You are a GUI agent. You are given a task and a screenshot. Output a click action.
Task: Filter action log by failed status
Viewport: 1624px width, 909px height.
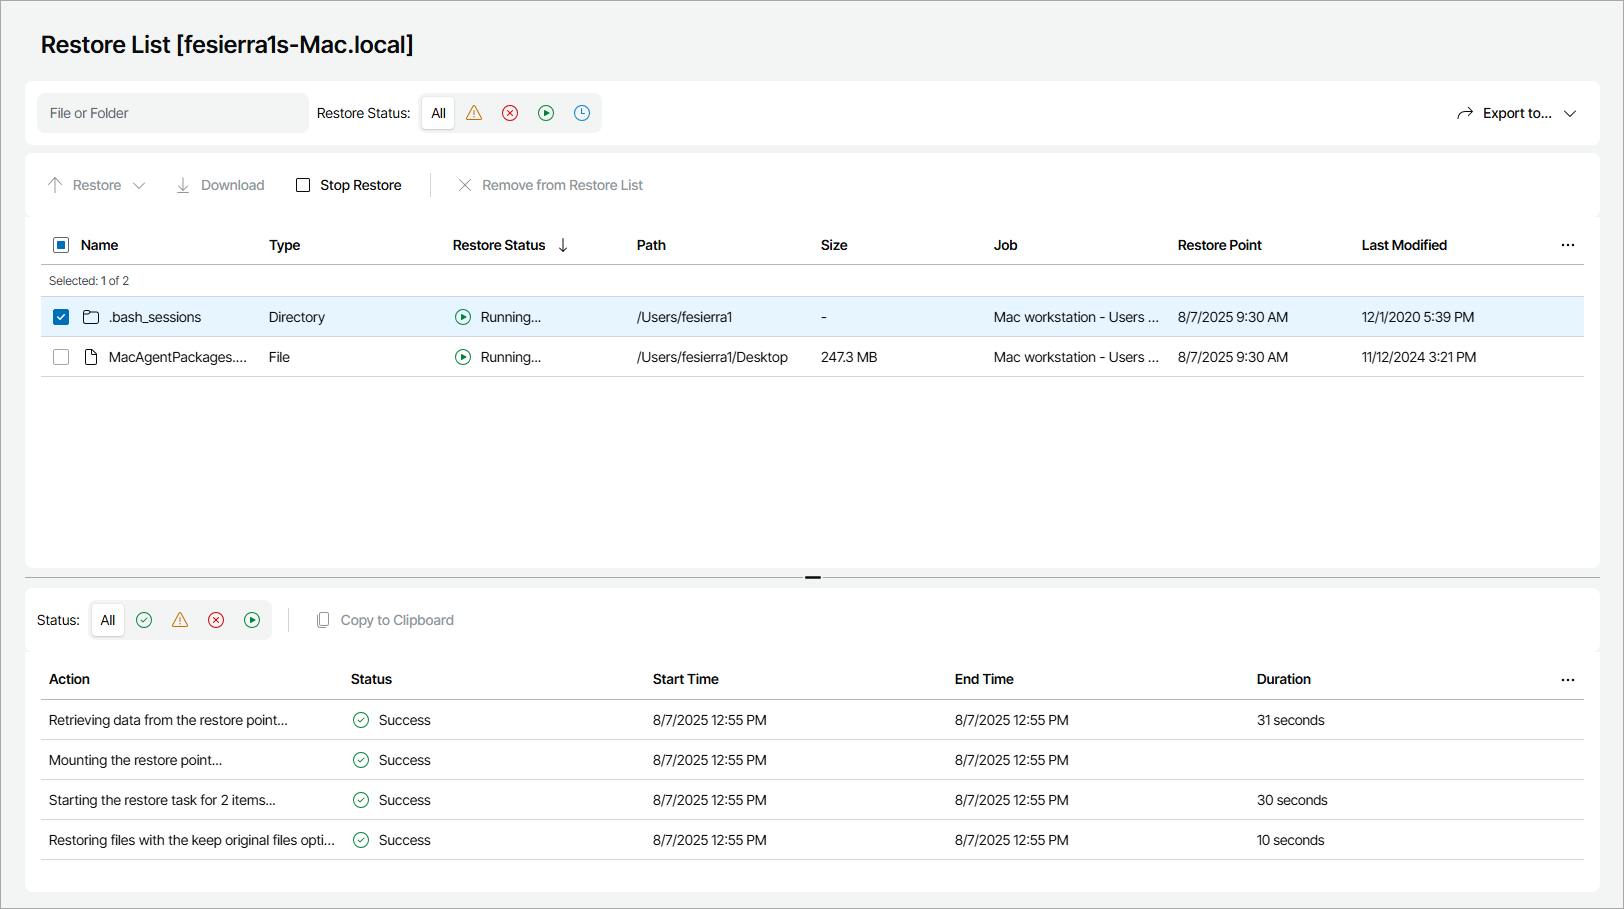click(216, 620)
